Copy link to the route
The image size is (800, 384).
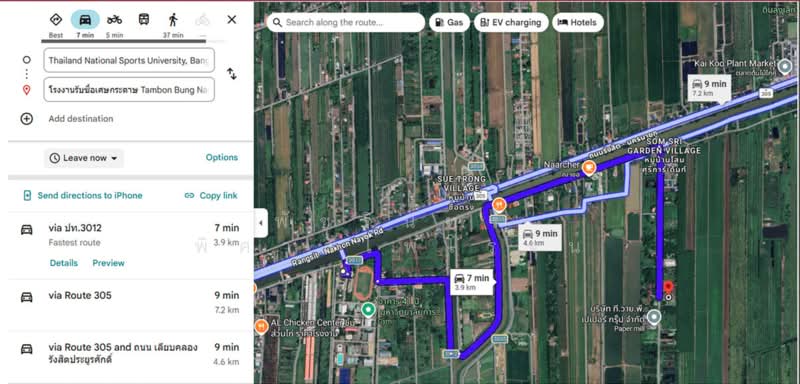(x=211, y=195)
